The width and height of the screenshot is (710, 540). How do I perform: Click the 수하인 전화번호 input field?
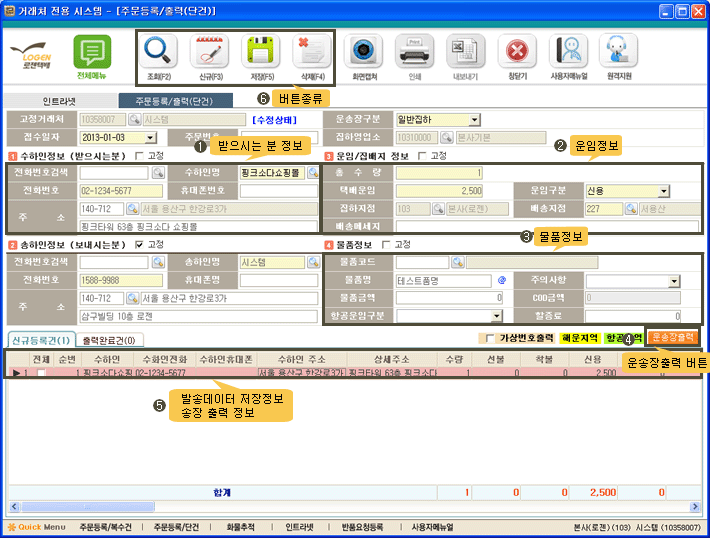tap(121, 191)
